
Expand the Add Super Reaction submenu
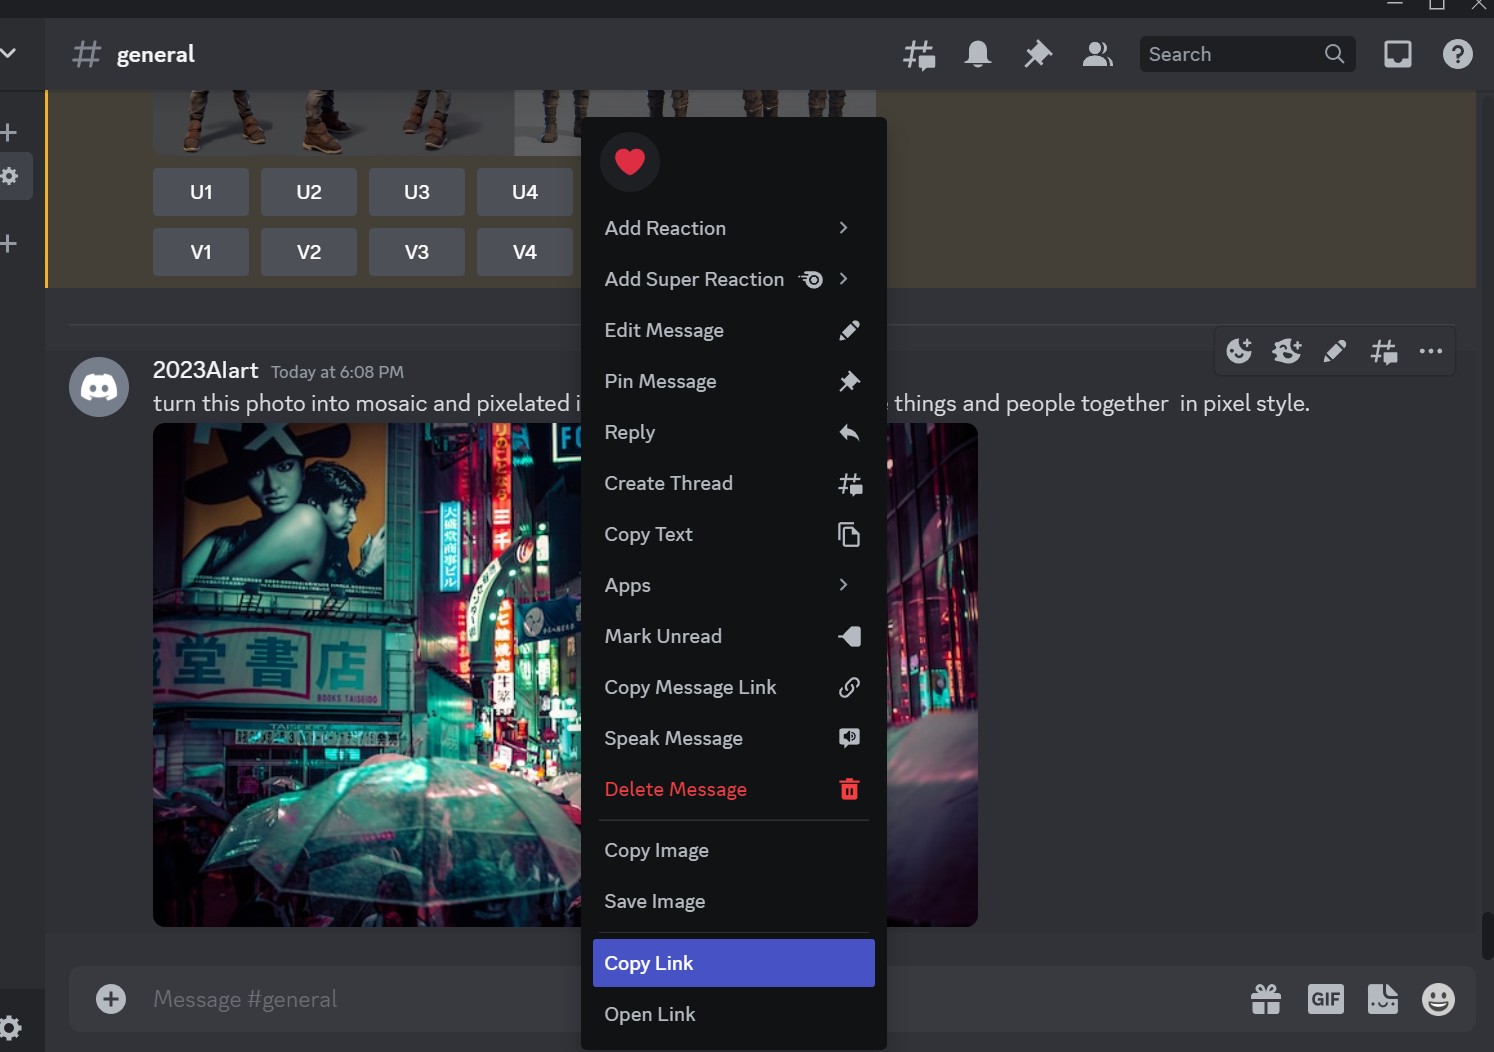point(733,279)
